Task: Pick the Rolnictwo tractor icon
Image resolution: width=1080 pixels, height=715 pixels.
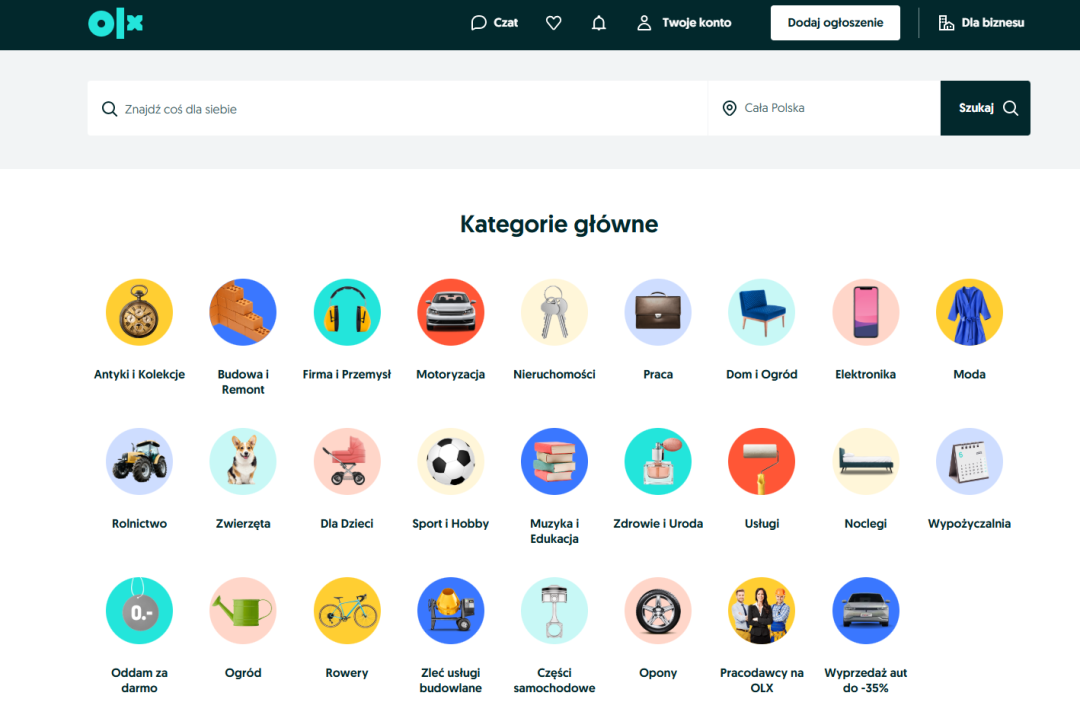Action: [139, 461]
